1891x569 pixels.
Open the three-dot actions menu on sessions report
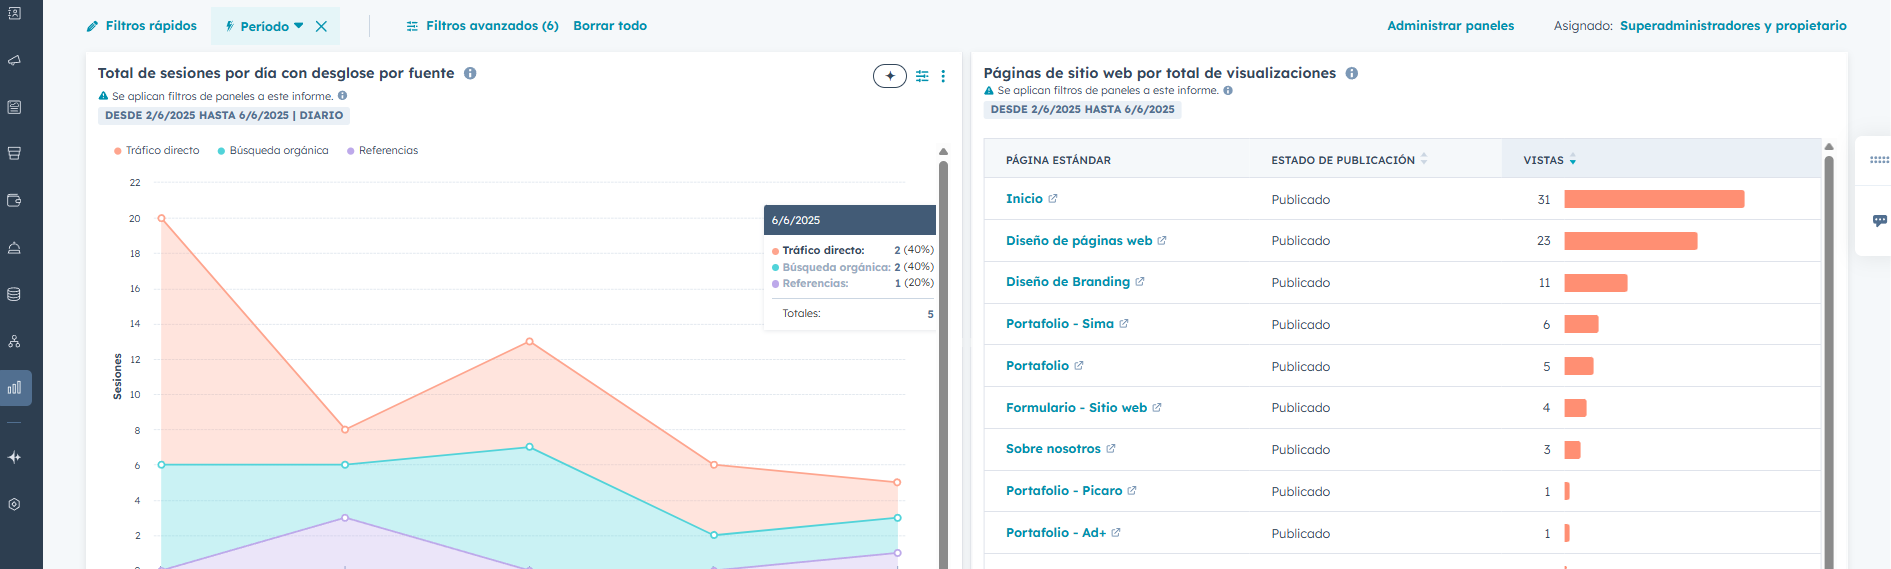click(943, 76)
